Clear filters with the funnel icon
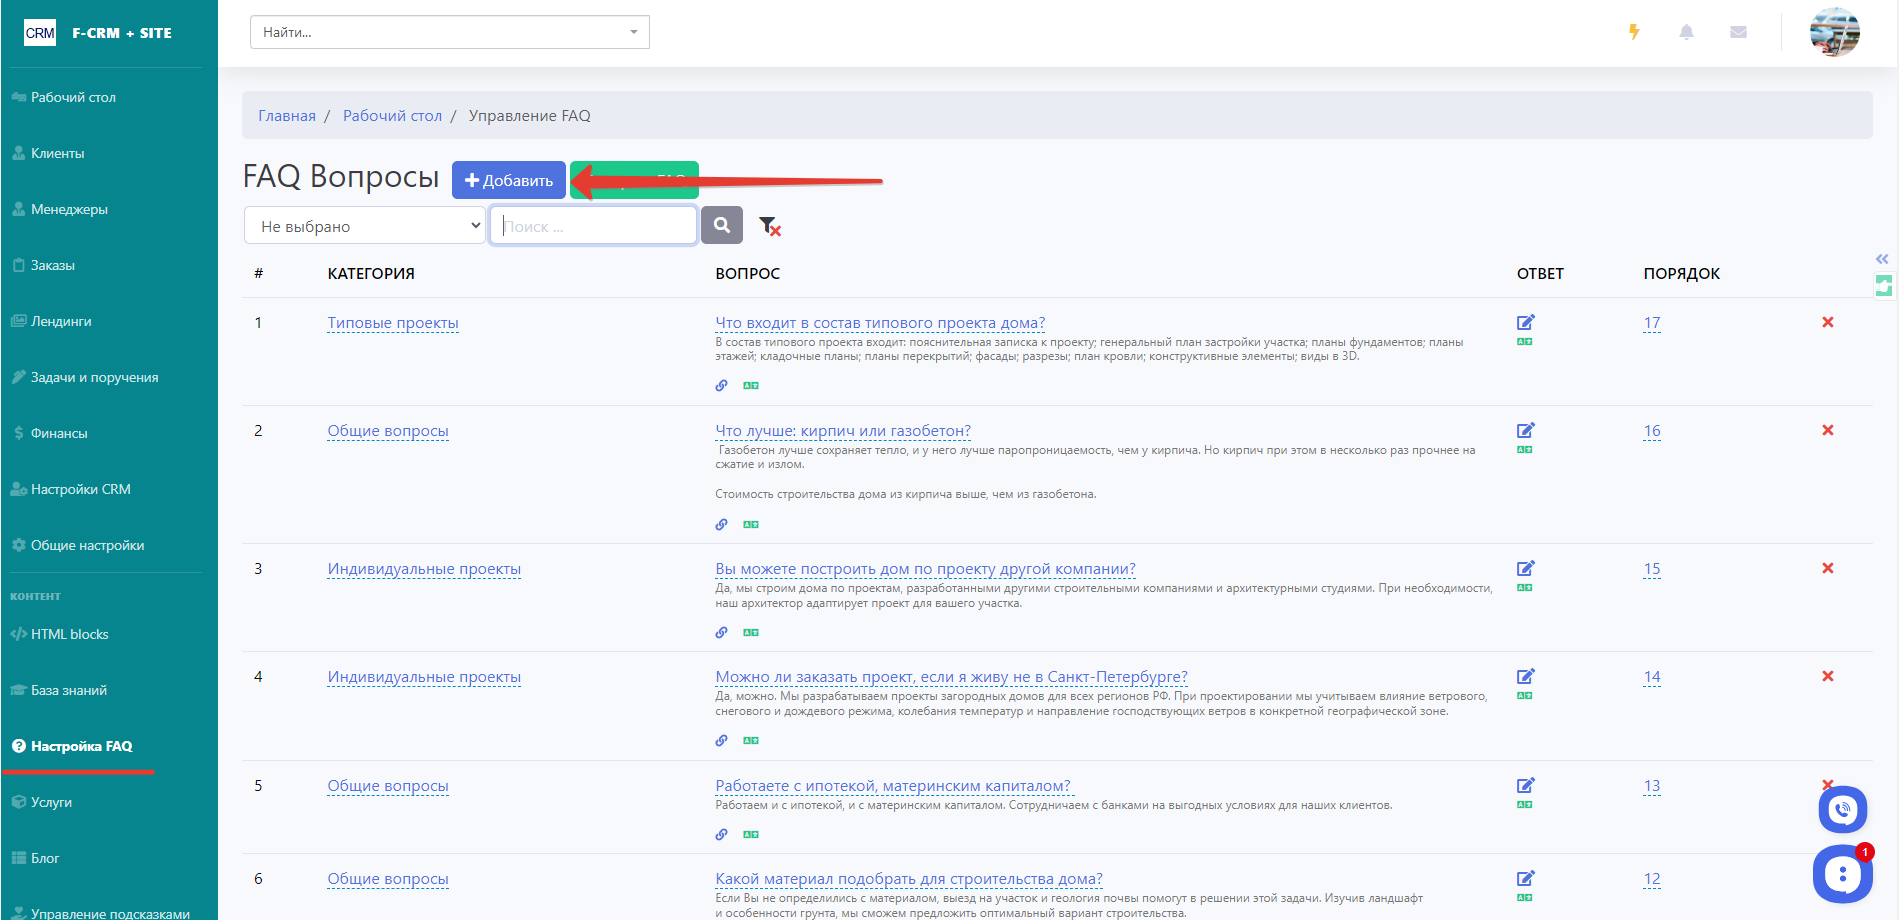This screenshot has width=1899, height=920. (x=769, y=226)
